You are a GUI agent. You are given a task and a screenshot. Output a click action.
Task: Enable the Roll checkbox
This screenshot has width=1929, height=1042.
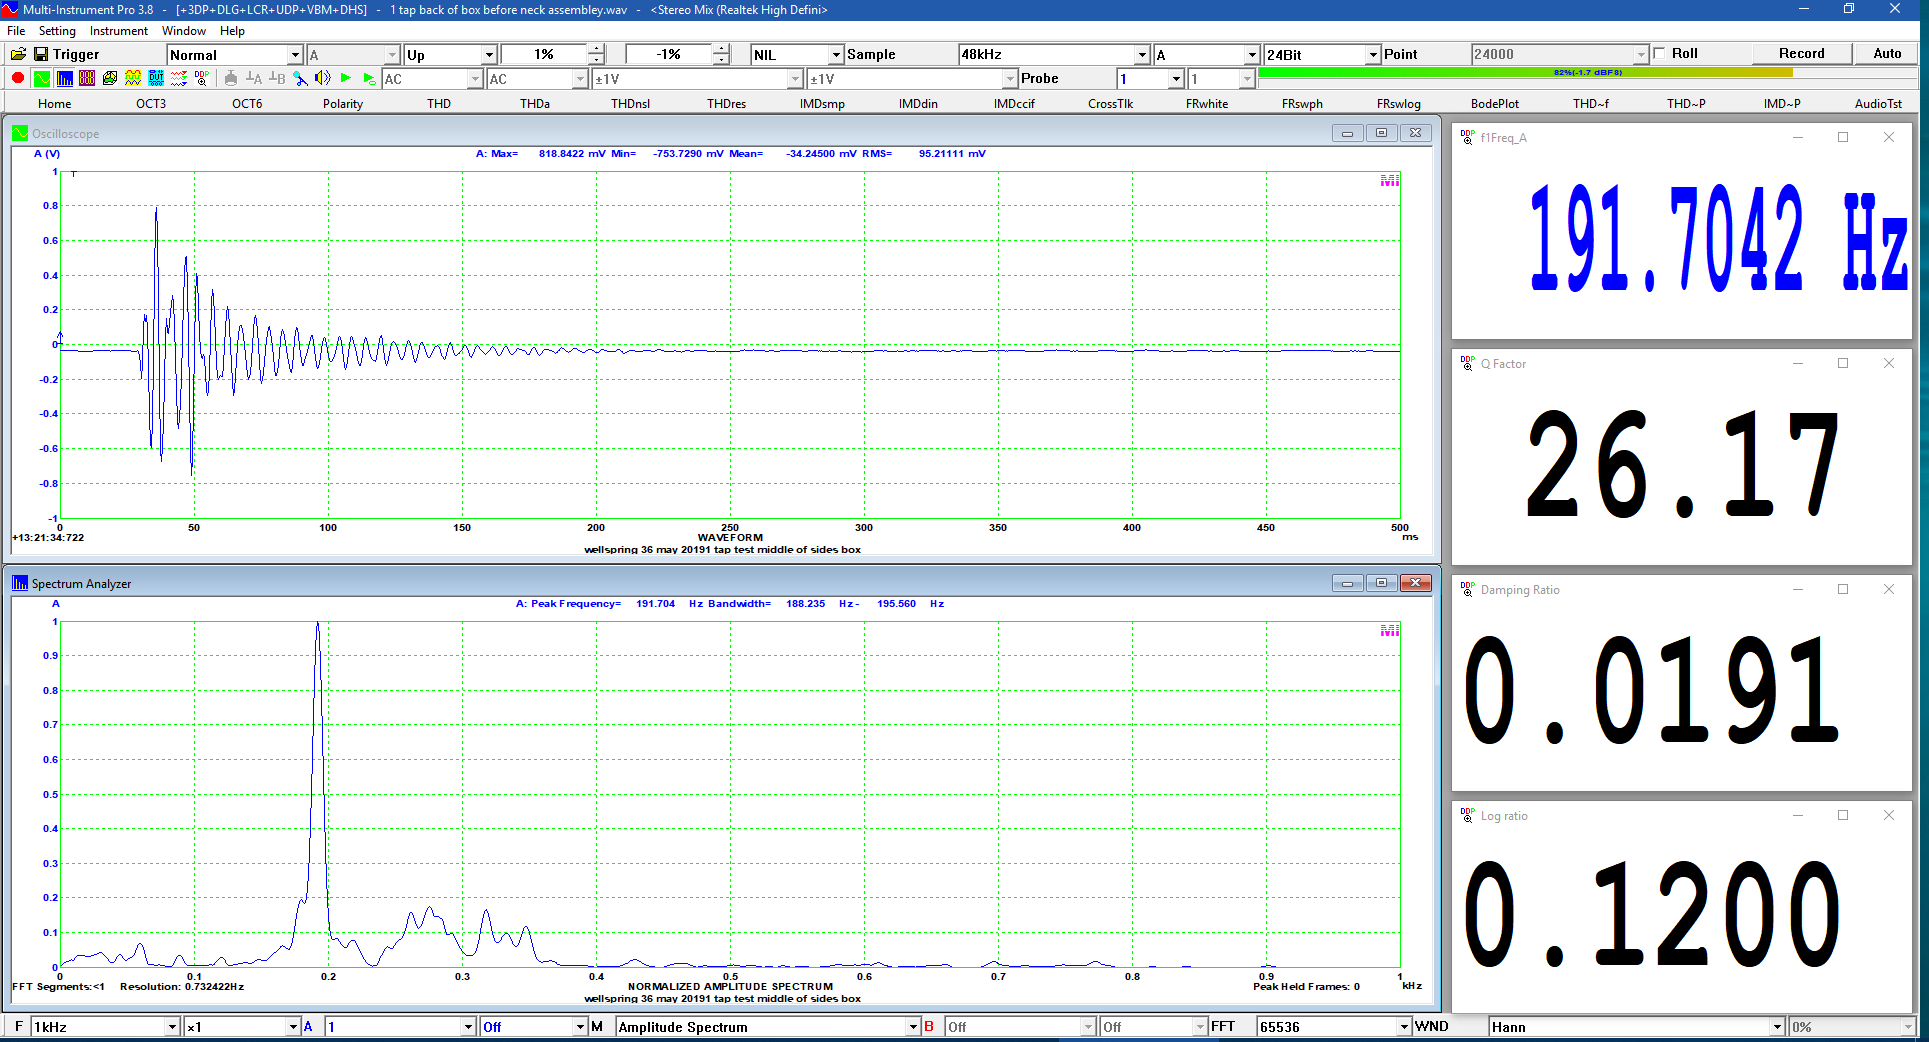(x=1660, y=54)
